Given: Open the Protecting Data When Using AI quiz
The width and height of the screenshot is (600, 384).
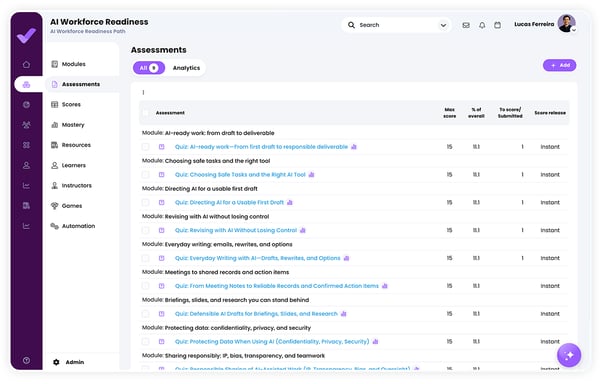Looking at the screenshot, I should (x=272, y=342).
